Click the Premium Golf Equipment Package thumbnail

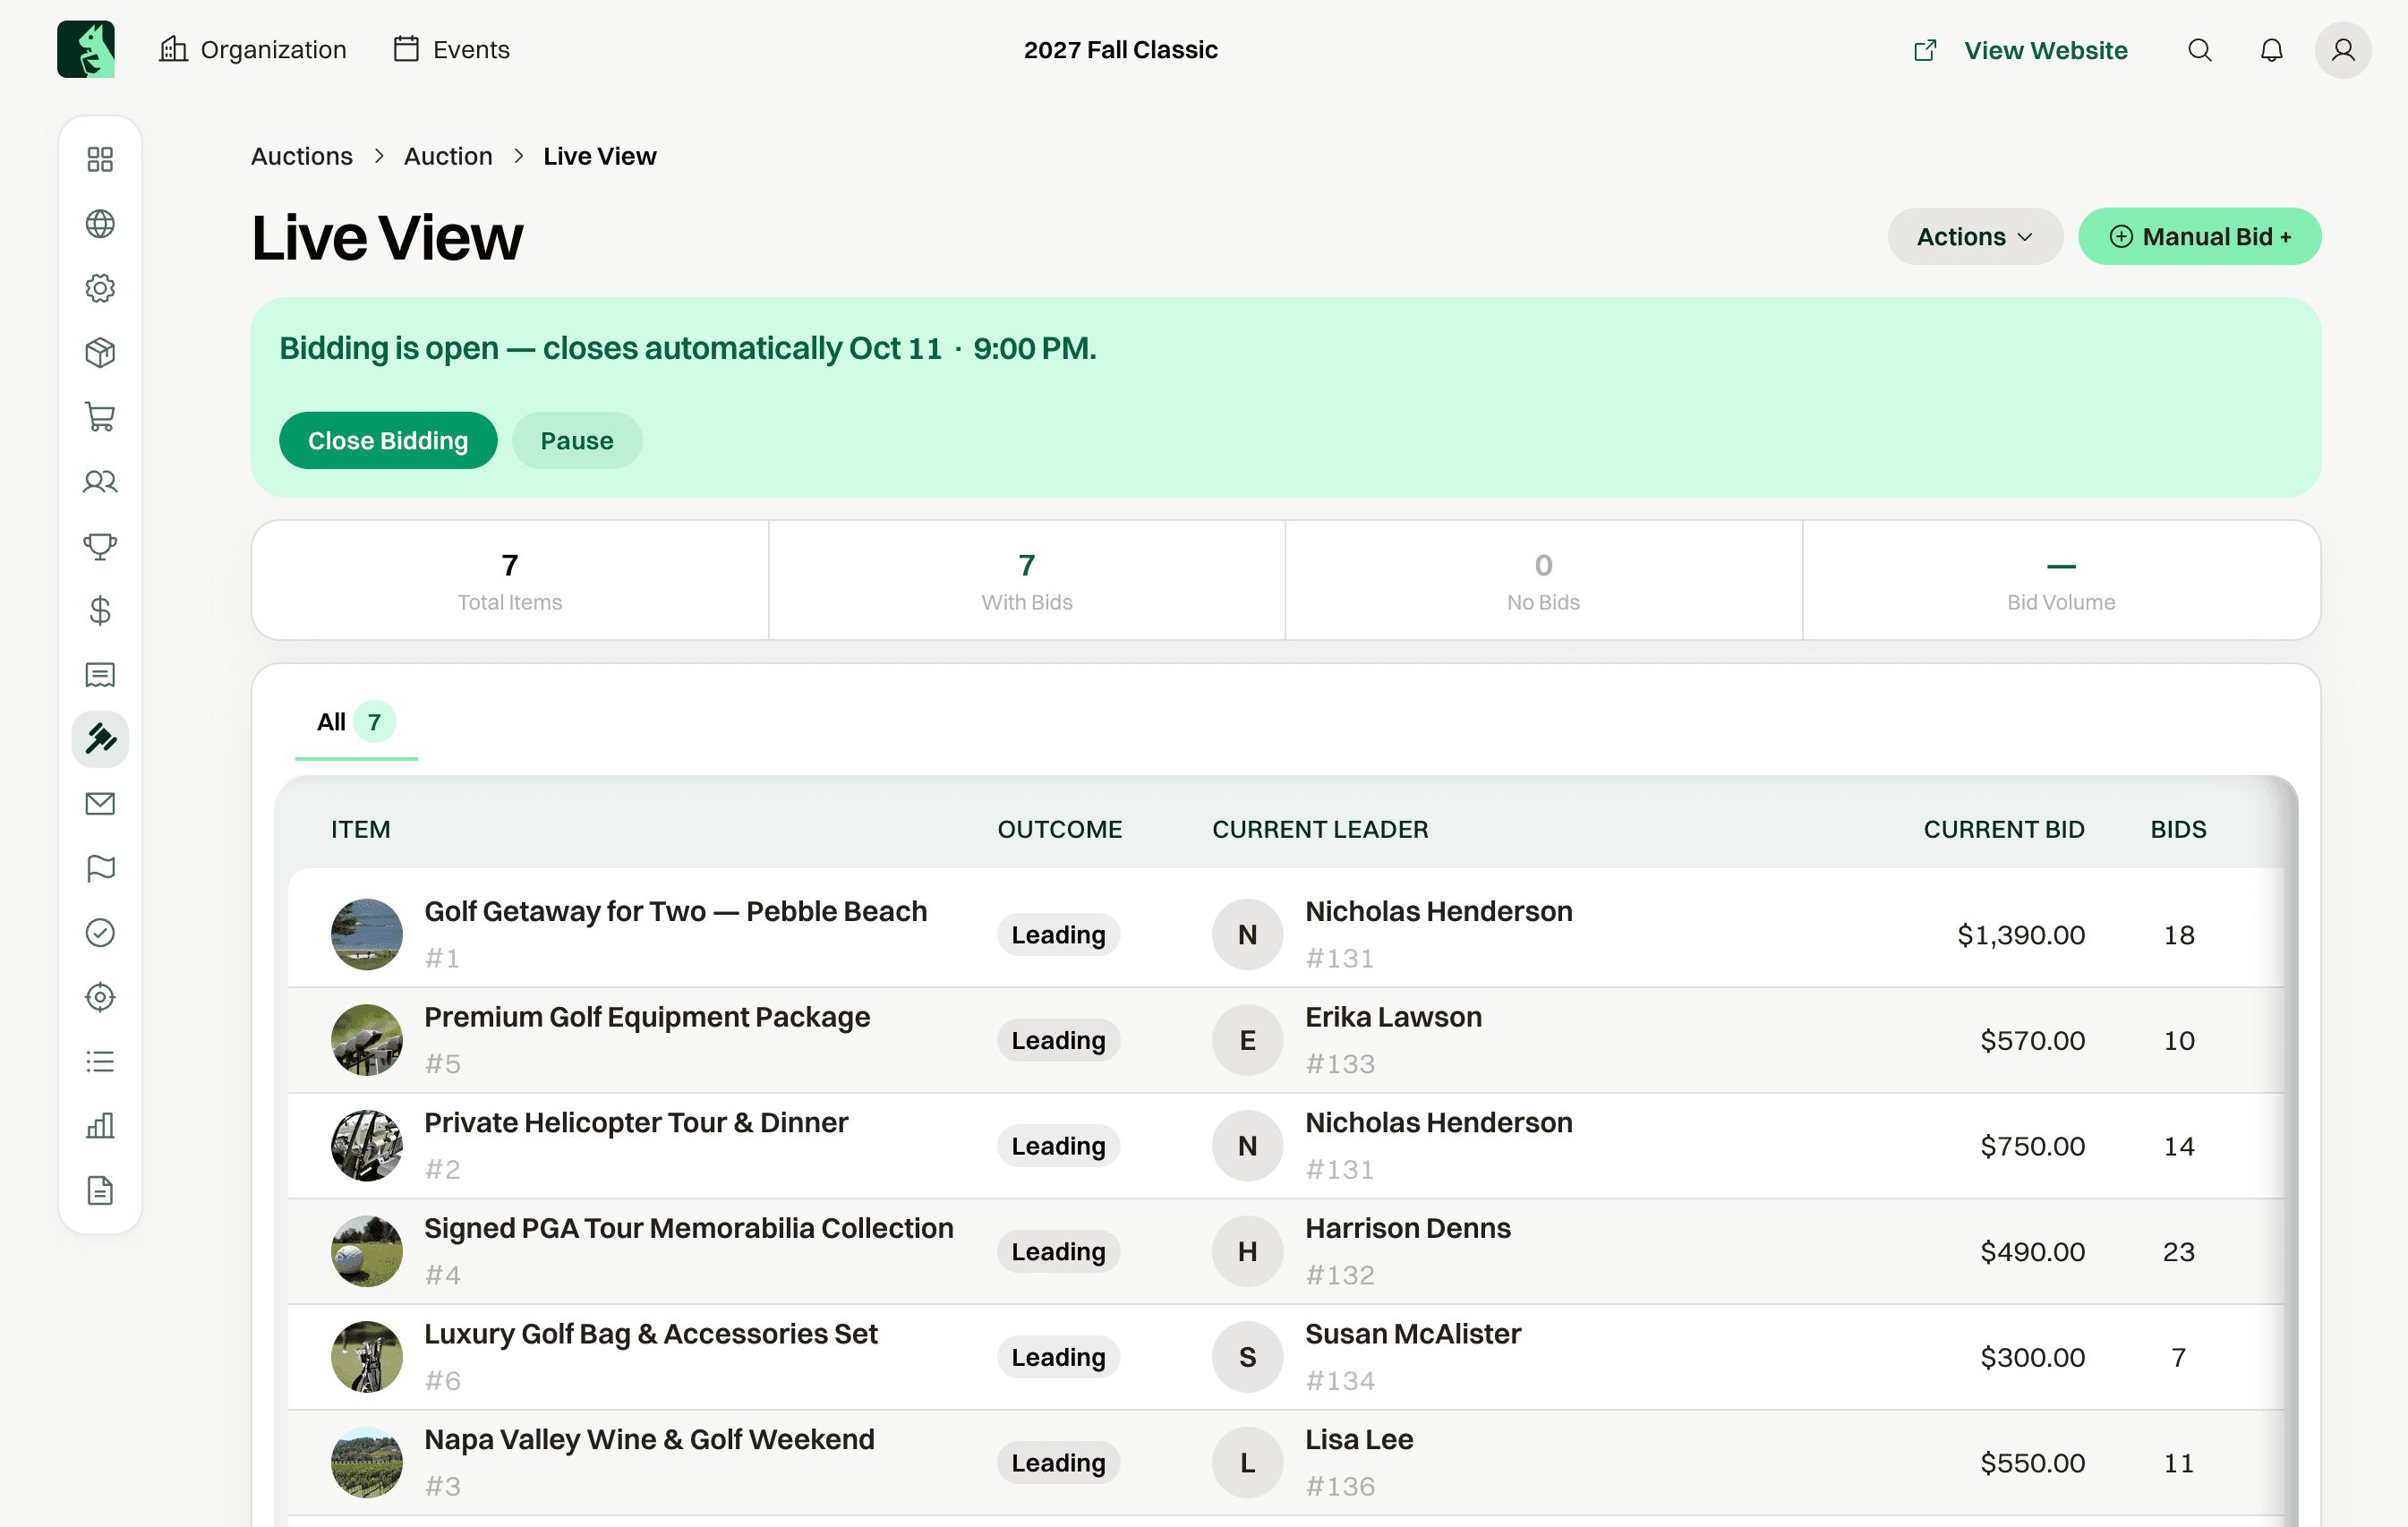[x=367, y=1040]
